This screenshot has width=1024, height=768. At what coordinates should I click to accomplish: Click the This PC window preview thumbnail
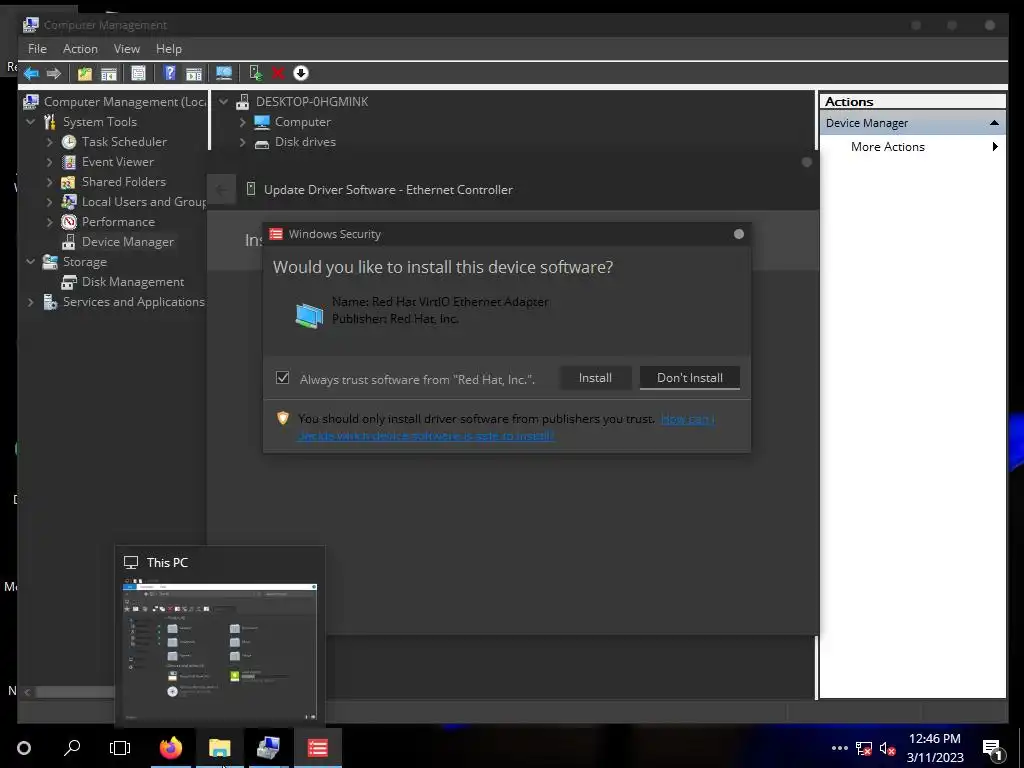pos(220,651)
